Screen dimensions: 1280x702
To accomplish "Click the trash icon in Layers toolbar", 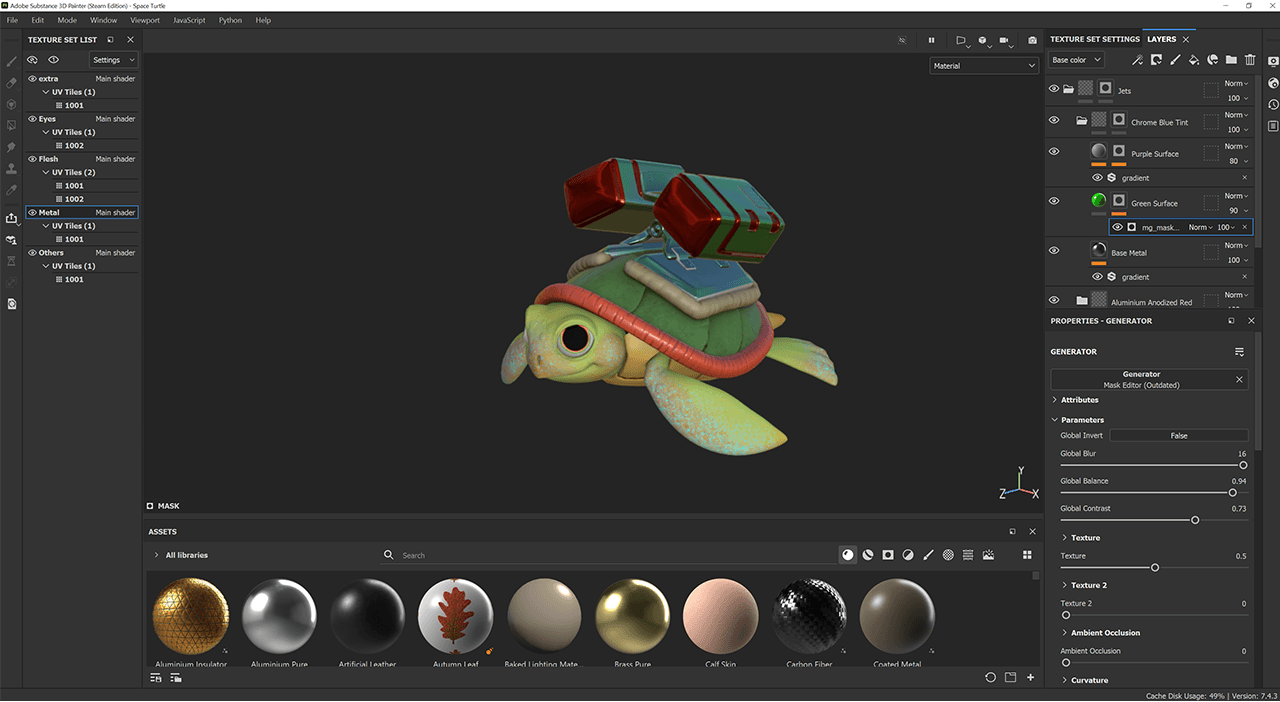I will pyautogui.click(x=1250, y=60).
